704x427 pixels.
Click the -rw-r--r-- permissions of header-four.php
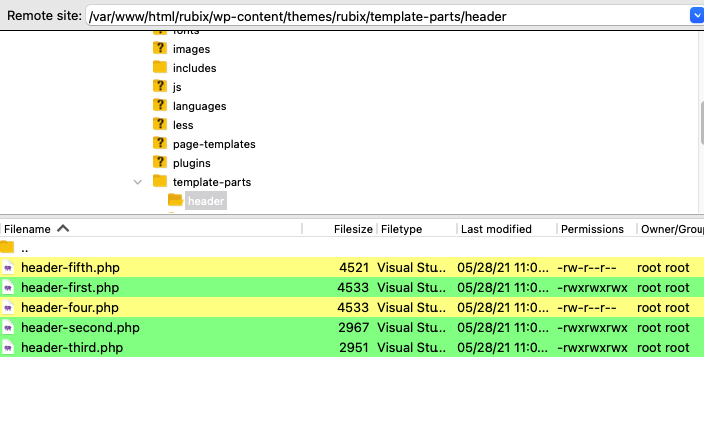click(587, 308)
